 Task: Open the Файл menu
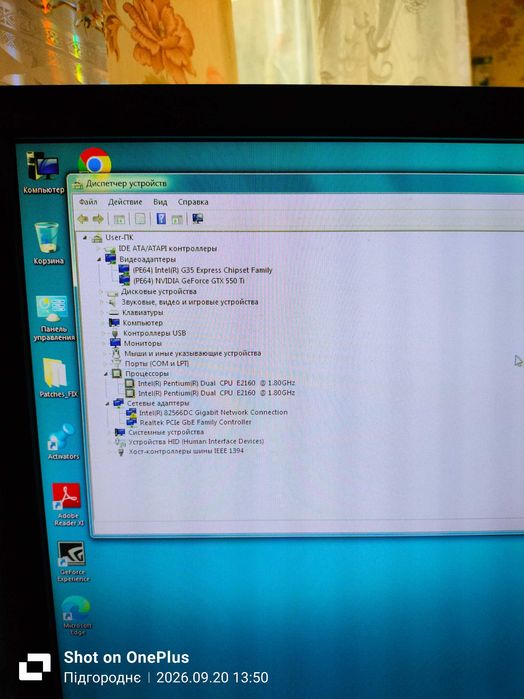[x=88, y=202]
